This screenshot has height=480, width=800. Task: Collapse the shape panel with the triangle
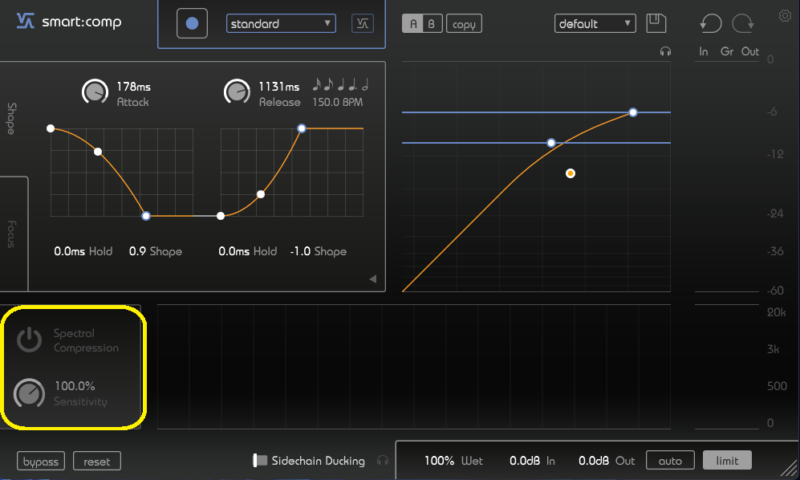(373, 280)
